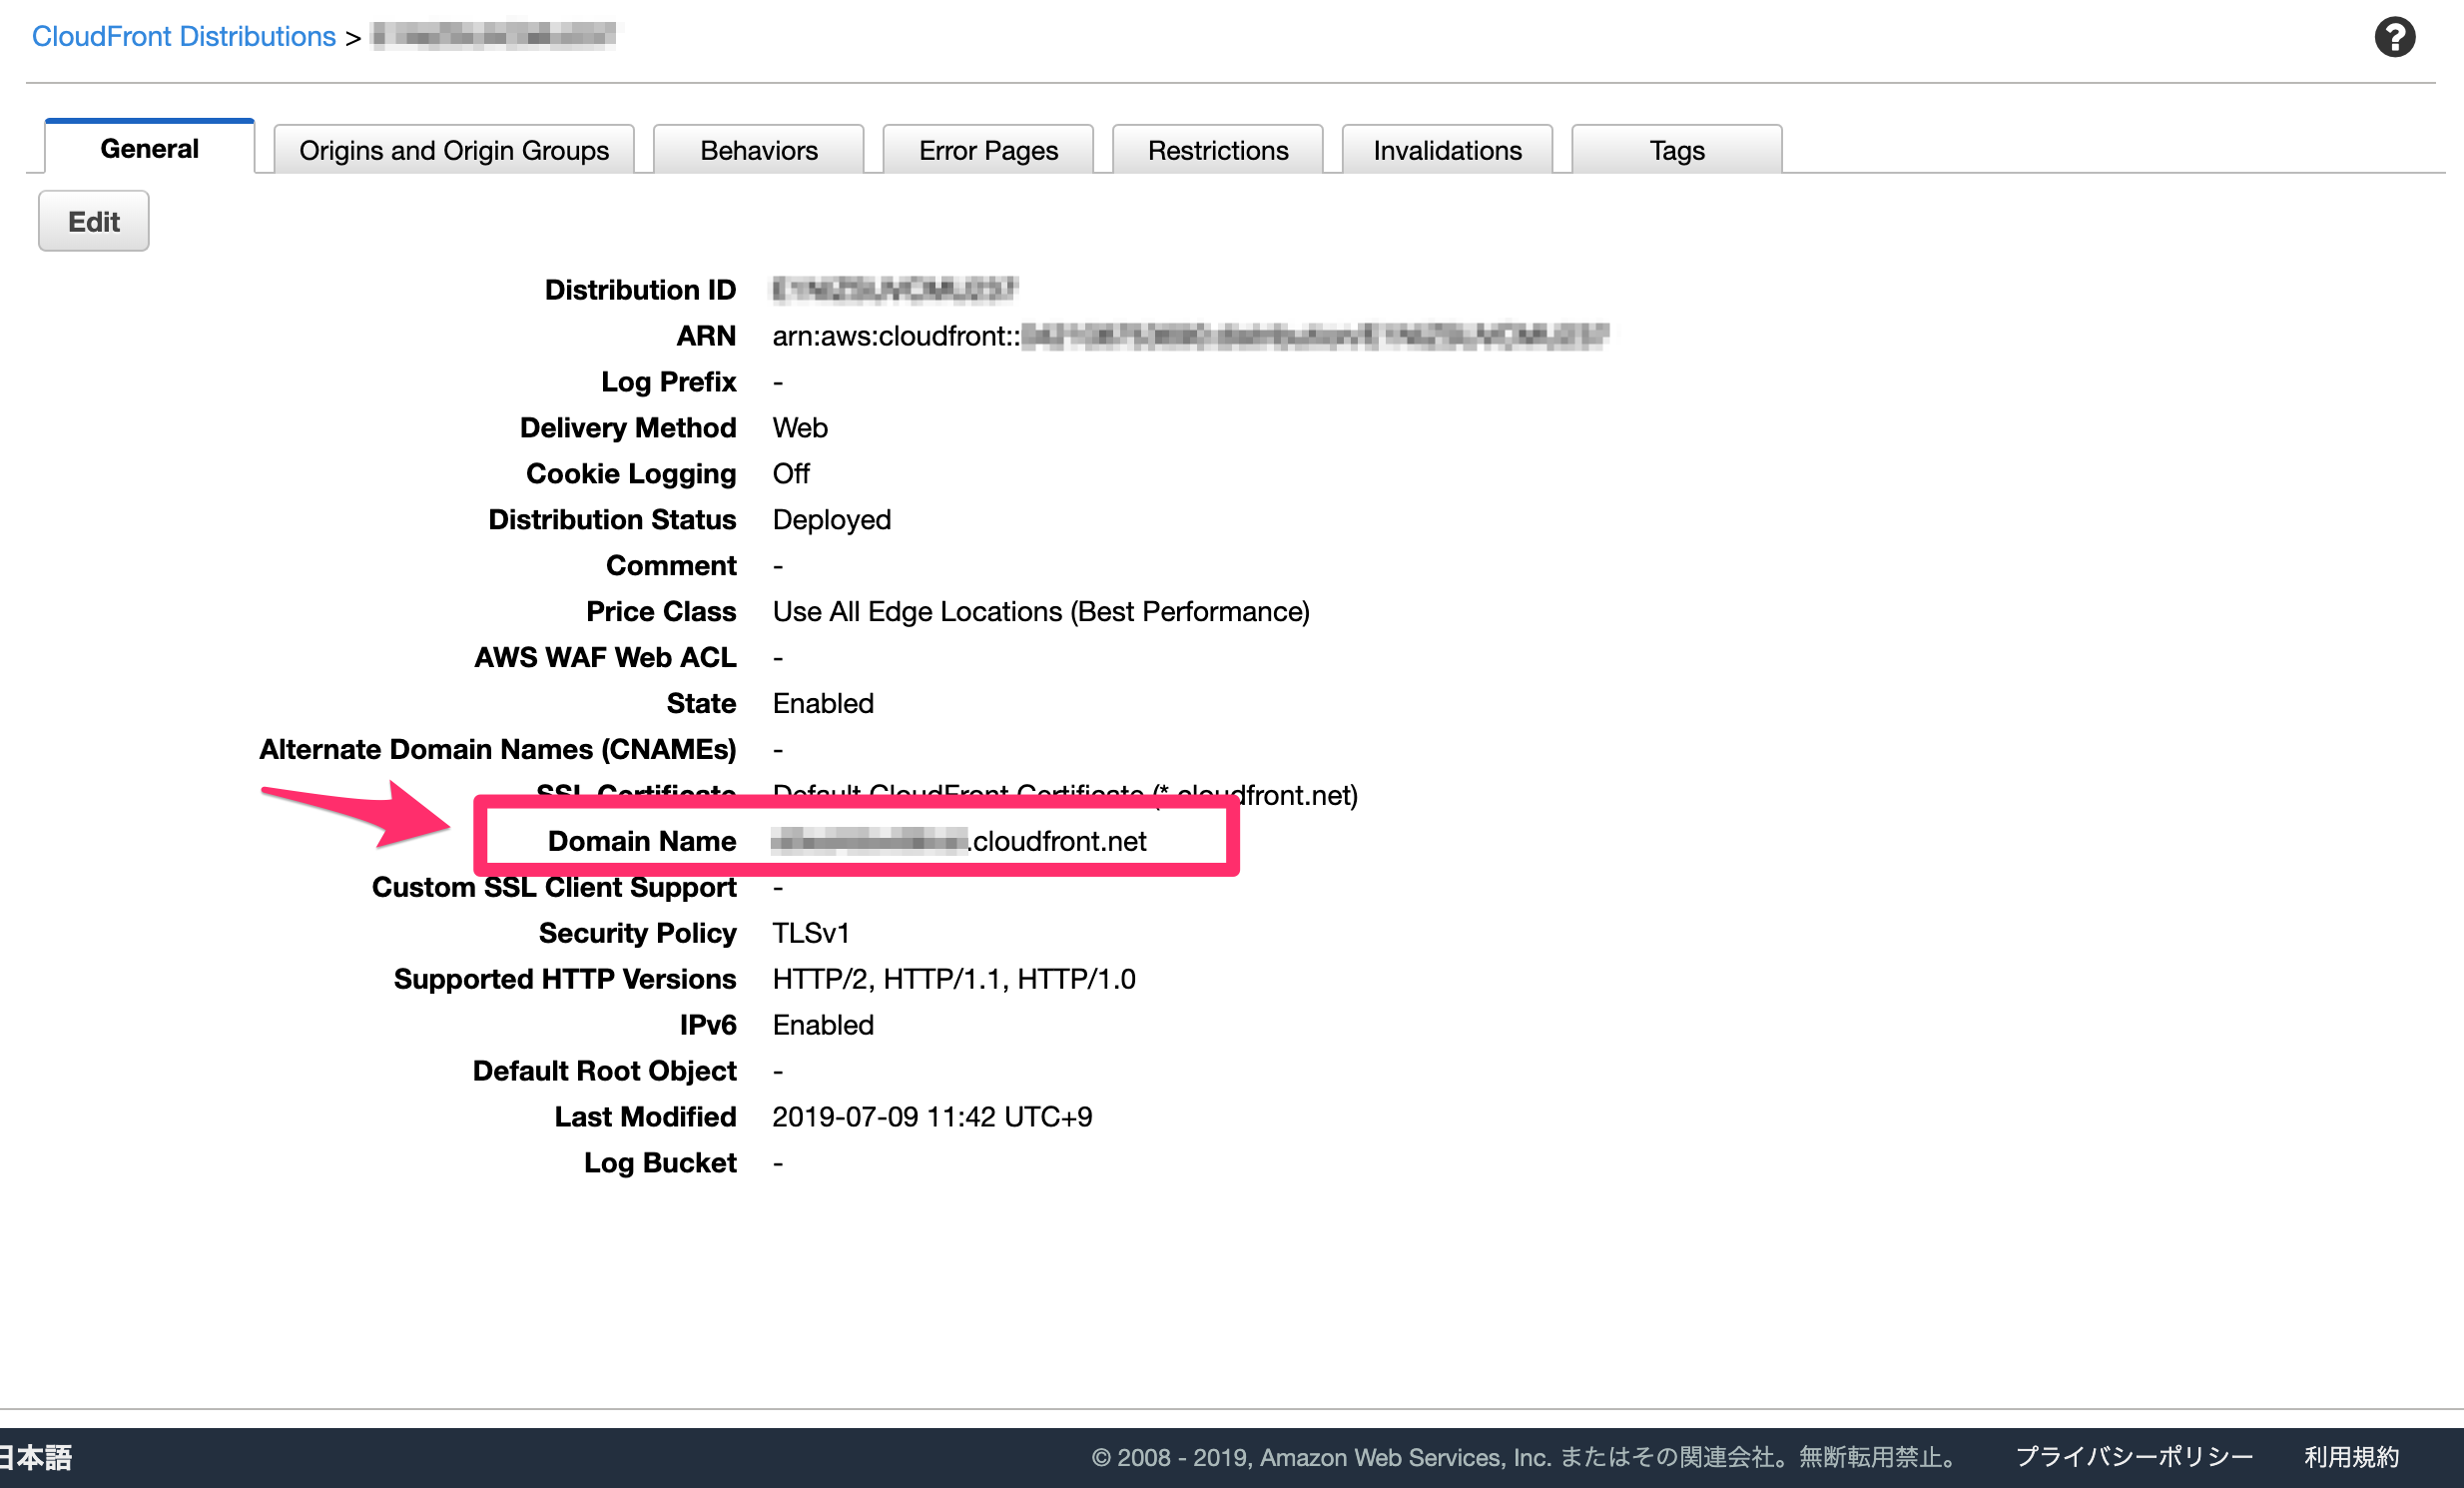2464x1488 pixels.
Task: Click the Log Prefix label
Action: point(668,381)
